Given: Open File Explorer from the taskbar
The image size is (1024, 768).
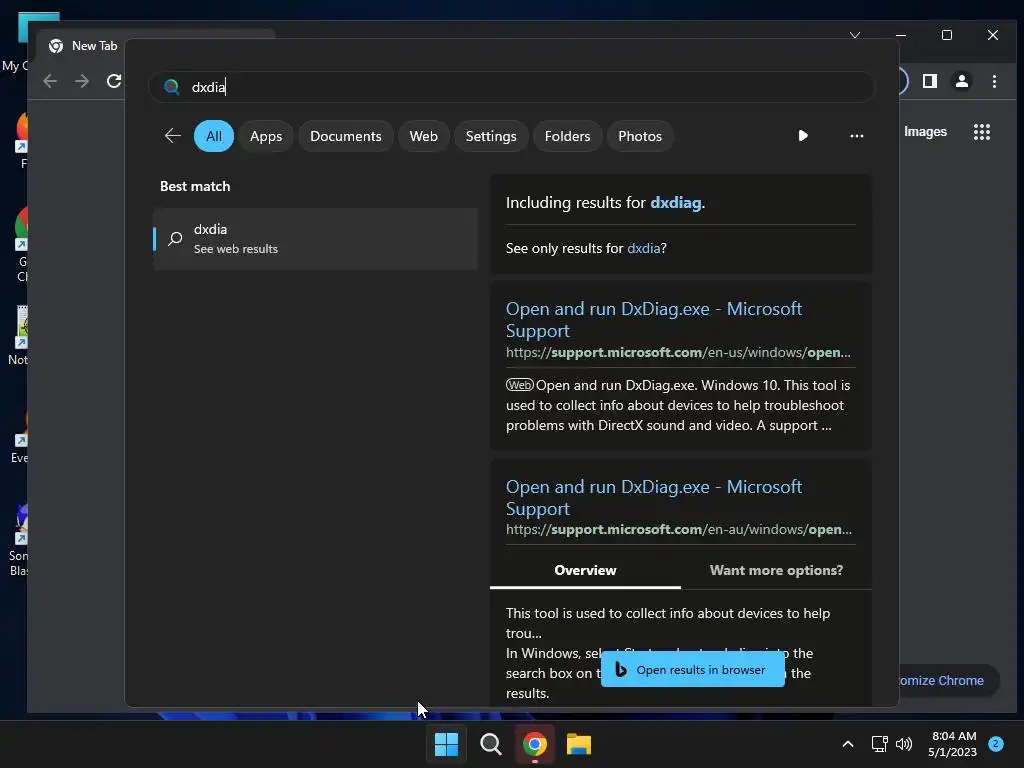Looking at the screenshot, I should click(579, 744).
